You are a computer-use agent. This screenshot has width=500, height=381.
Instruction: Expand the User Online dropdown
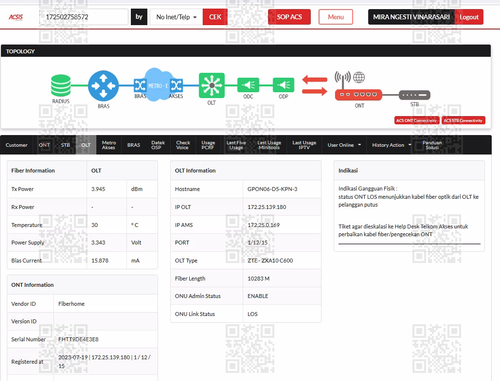pyautogui.click(x=344, y=145)
